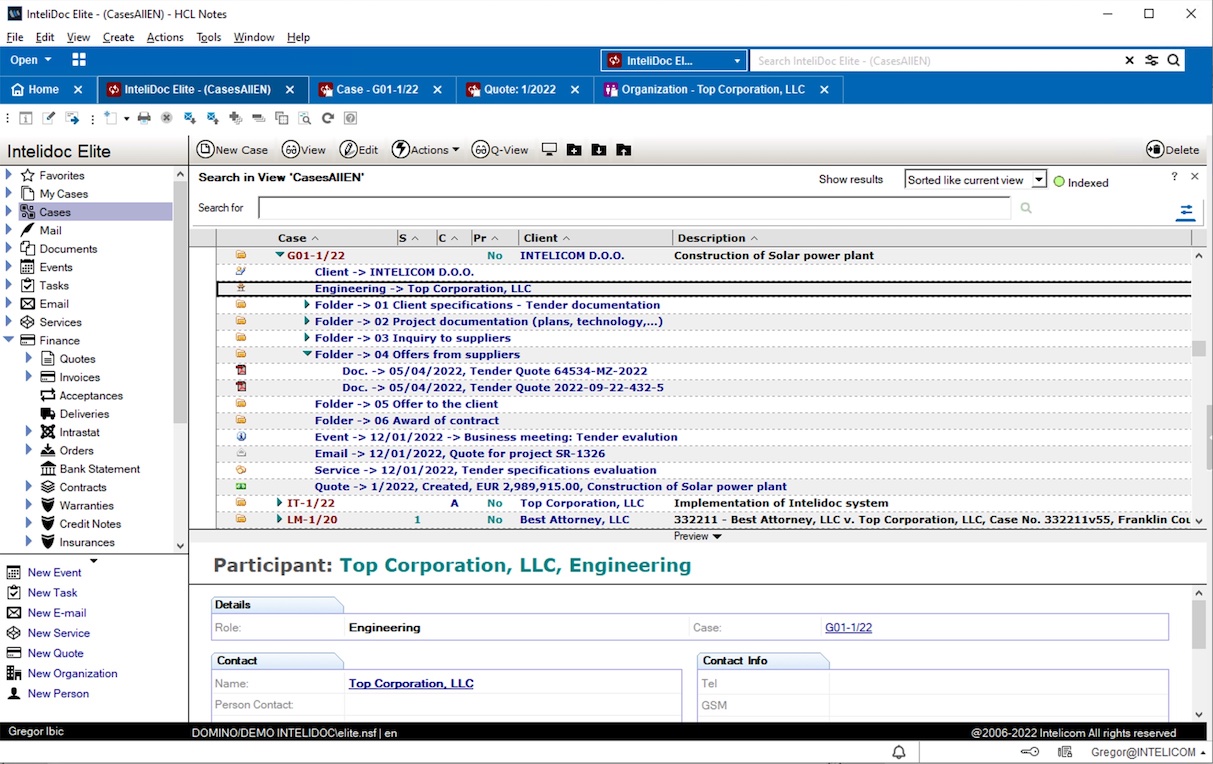Click the Q-View button
The height and width of the screenshot is (764, 1213).
click(x=500, y=150)
